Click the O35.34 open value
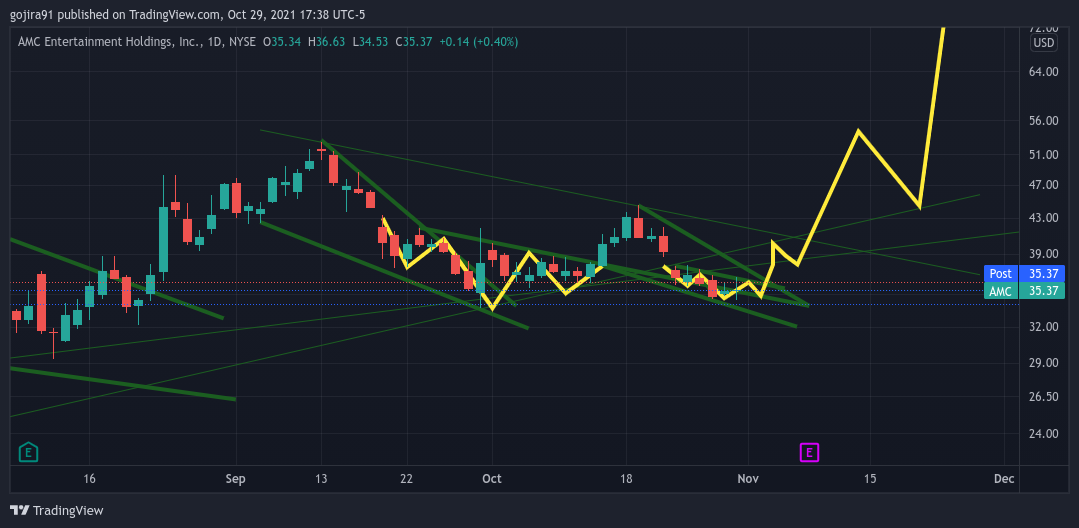 pyautogui.click(x=282, y=42)
